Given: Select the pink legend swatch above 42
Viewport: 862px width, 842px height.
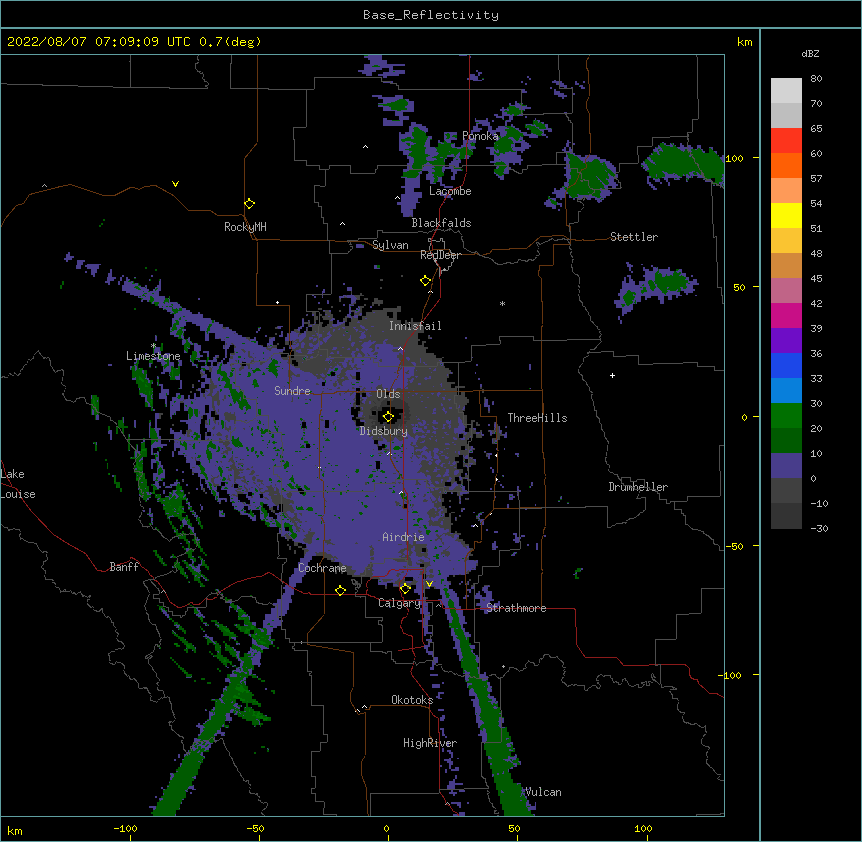Looking at the screenshot, I should point(786,290).
